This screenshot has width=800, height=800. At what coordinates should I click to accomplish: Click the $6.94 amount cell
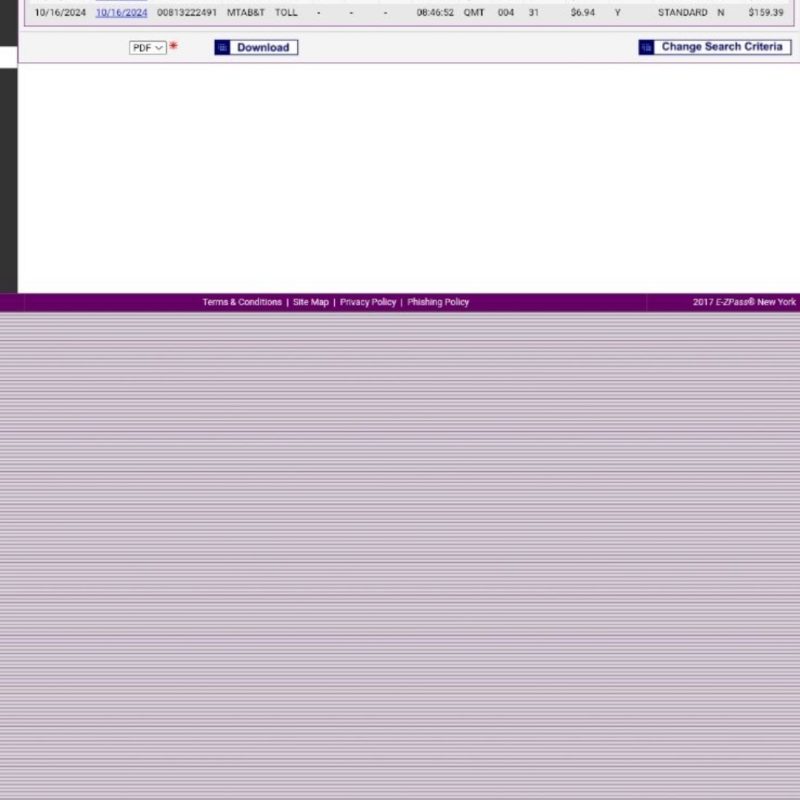(583, 12)
